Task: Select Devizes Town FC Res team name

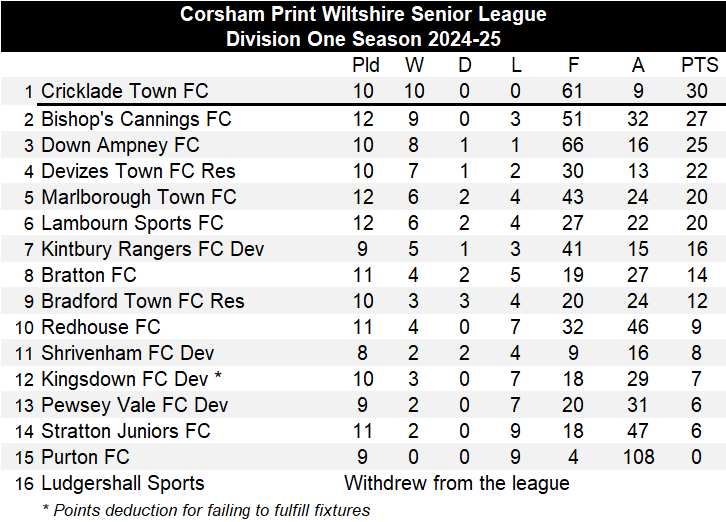Action: tap(138, 171)
